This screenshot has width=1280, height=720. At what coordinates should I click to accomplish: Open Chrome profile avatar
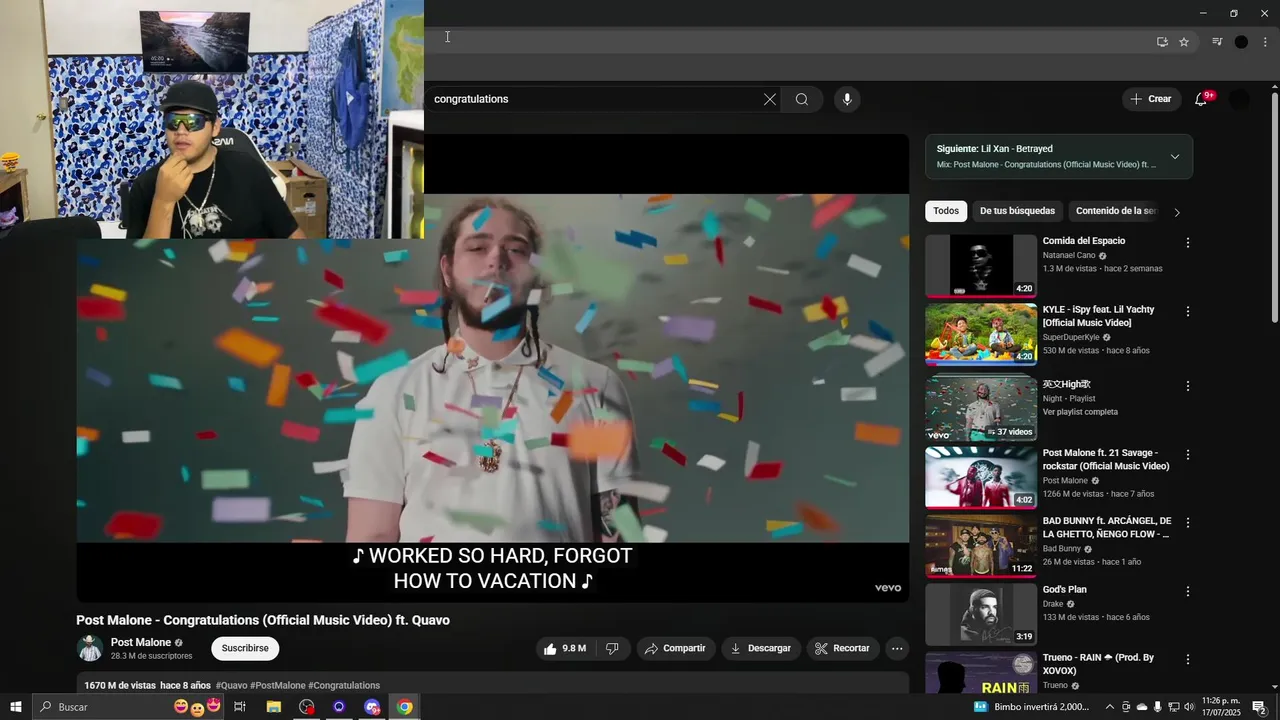click(1241, 42)
